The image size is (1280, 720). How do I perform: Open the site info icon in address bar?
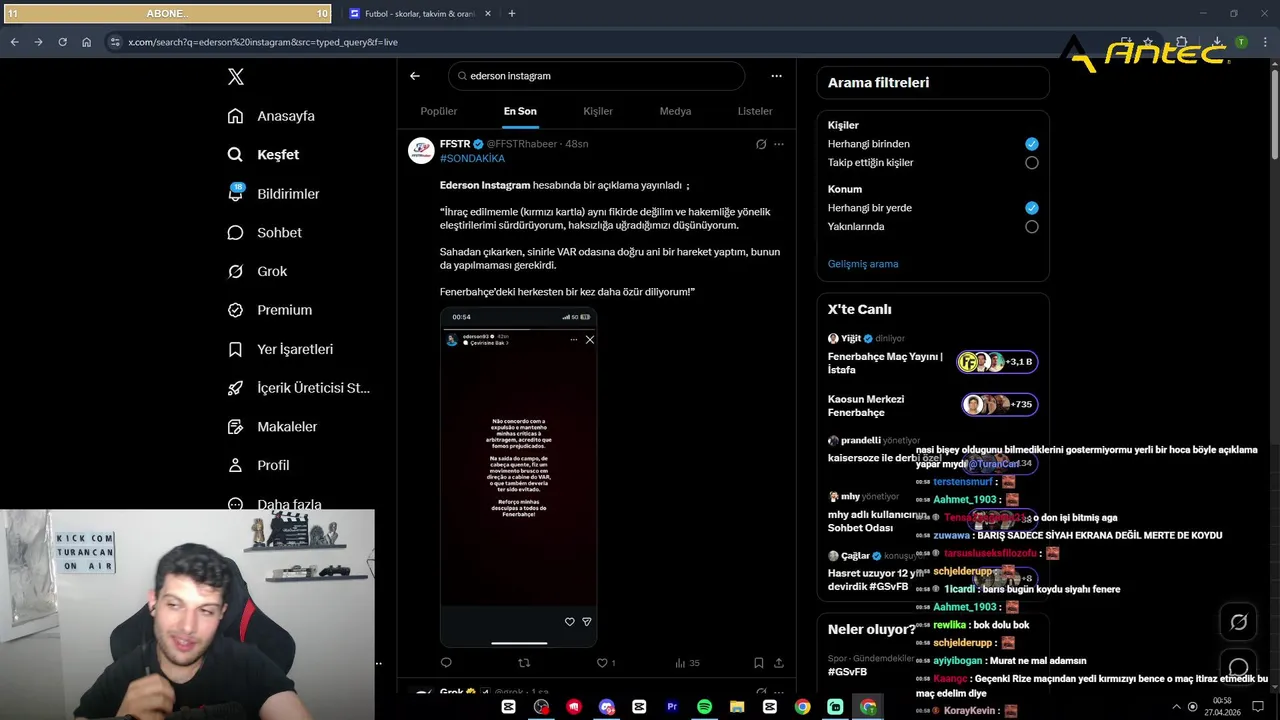(x=115, y=42)
